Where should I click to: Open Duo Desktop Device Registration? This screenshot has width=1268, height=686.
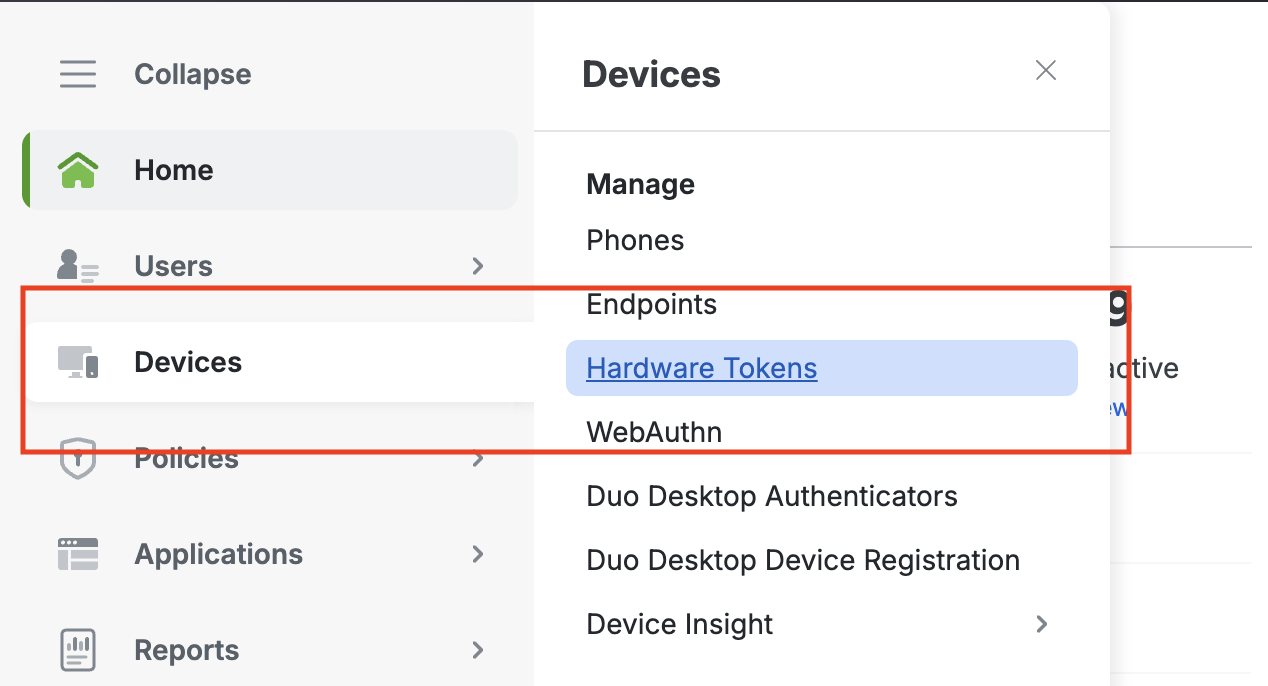point(802,560)
